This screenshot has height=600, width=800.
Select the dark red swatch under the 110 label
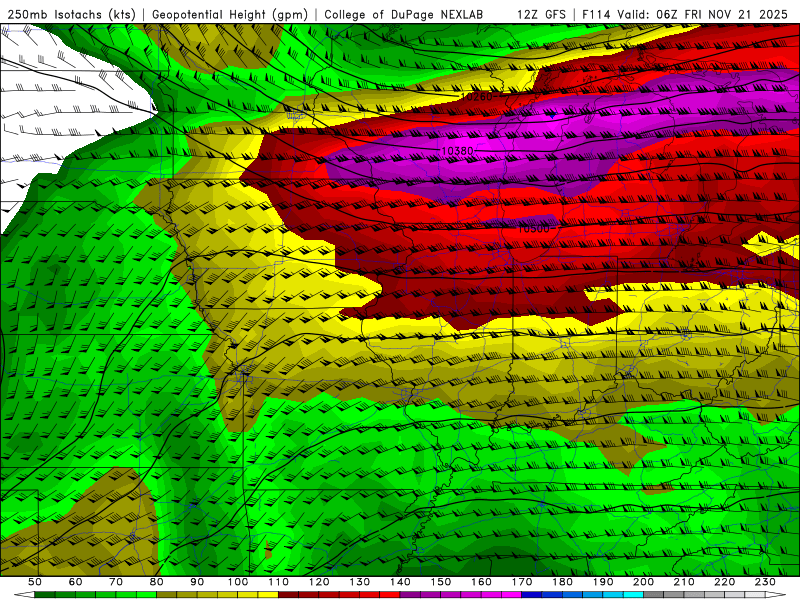(288, 595)
